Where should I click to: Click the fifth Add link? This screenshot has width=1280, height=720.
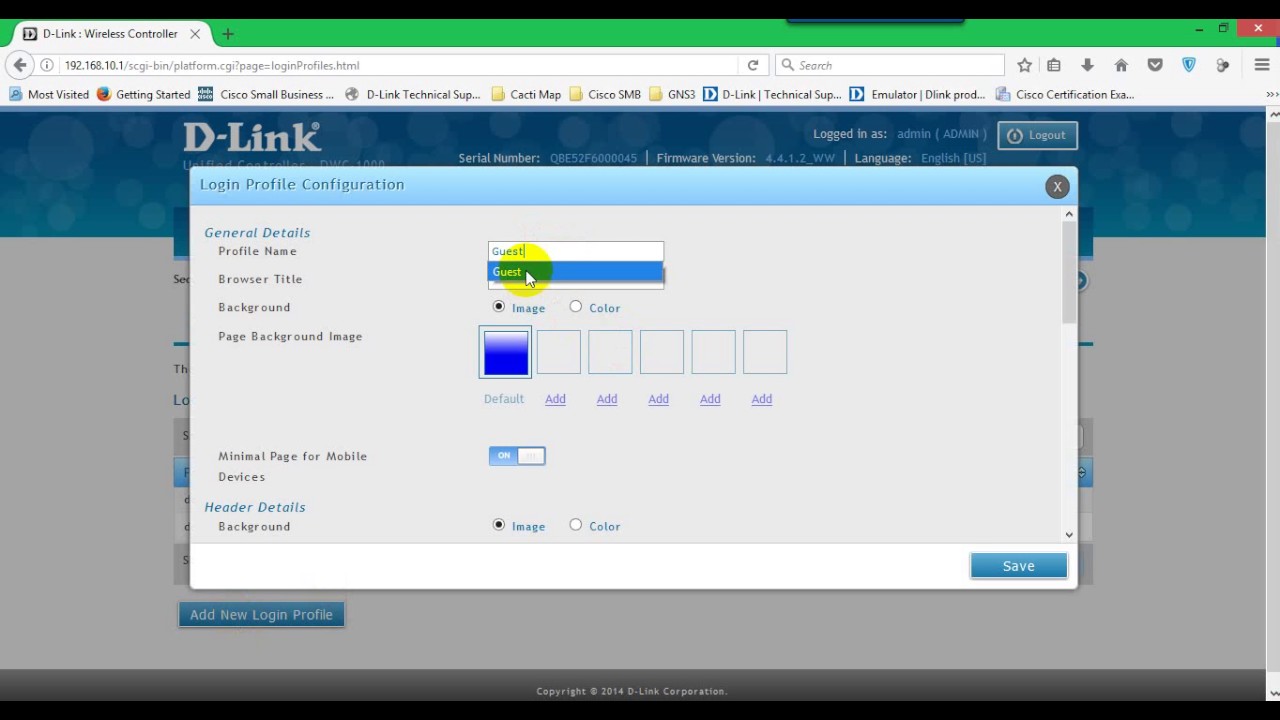coord(762,399)
